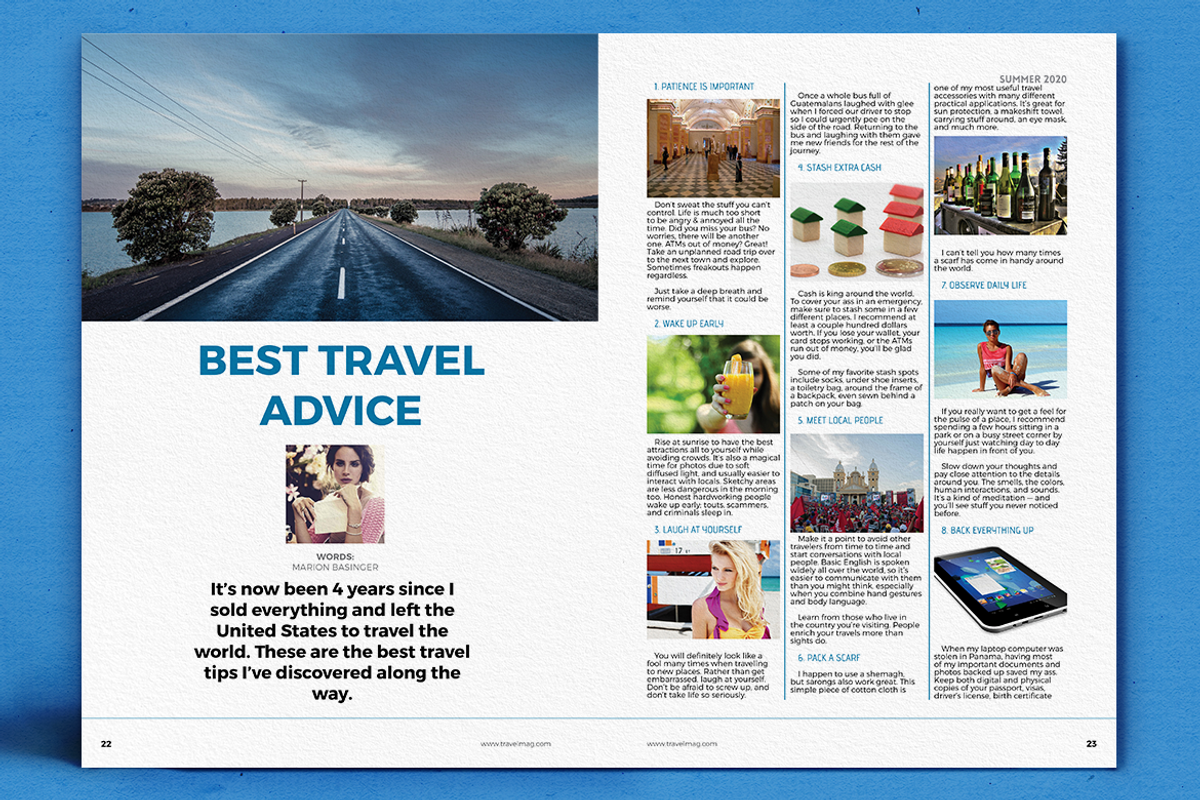The height and width of the screenshot is (800, 1200).
Task: Click the 'SUMMER 2020' issue label
Action: [1033, 79]
